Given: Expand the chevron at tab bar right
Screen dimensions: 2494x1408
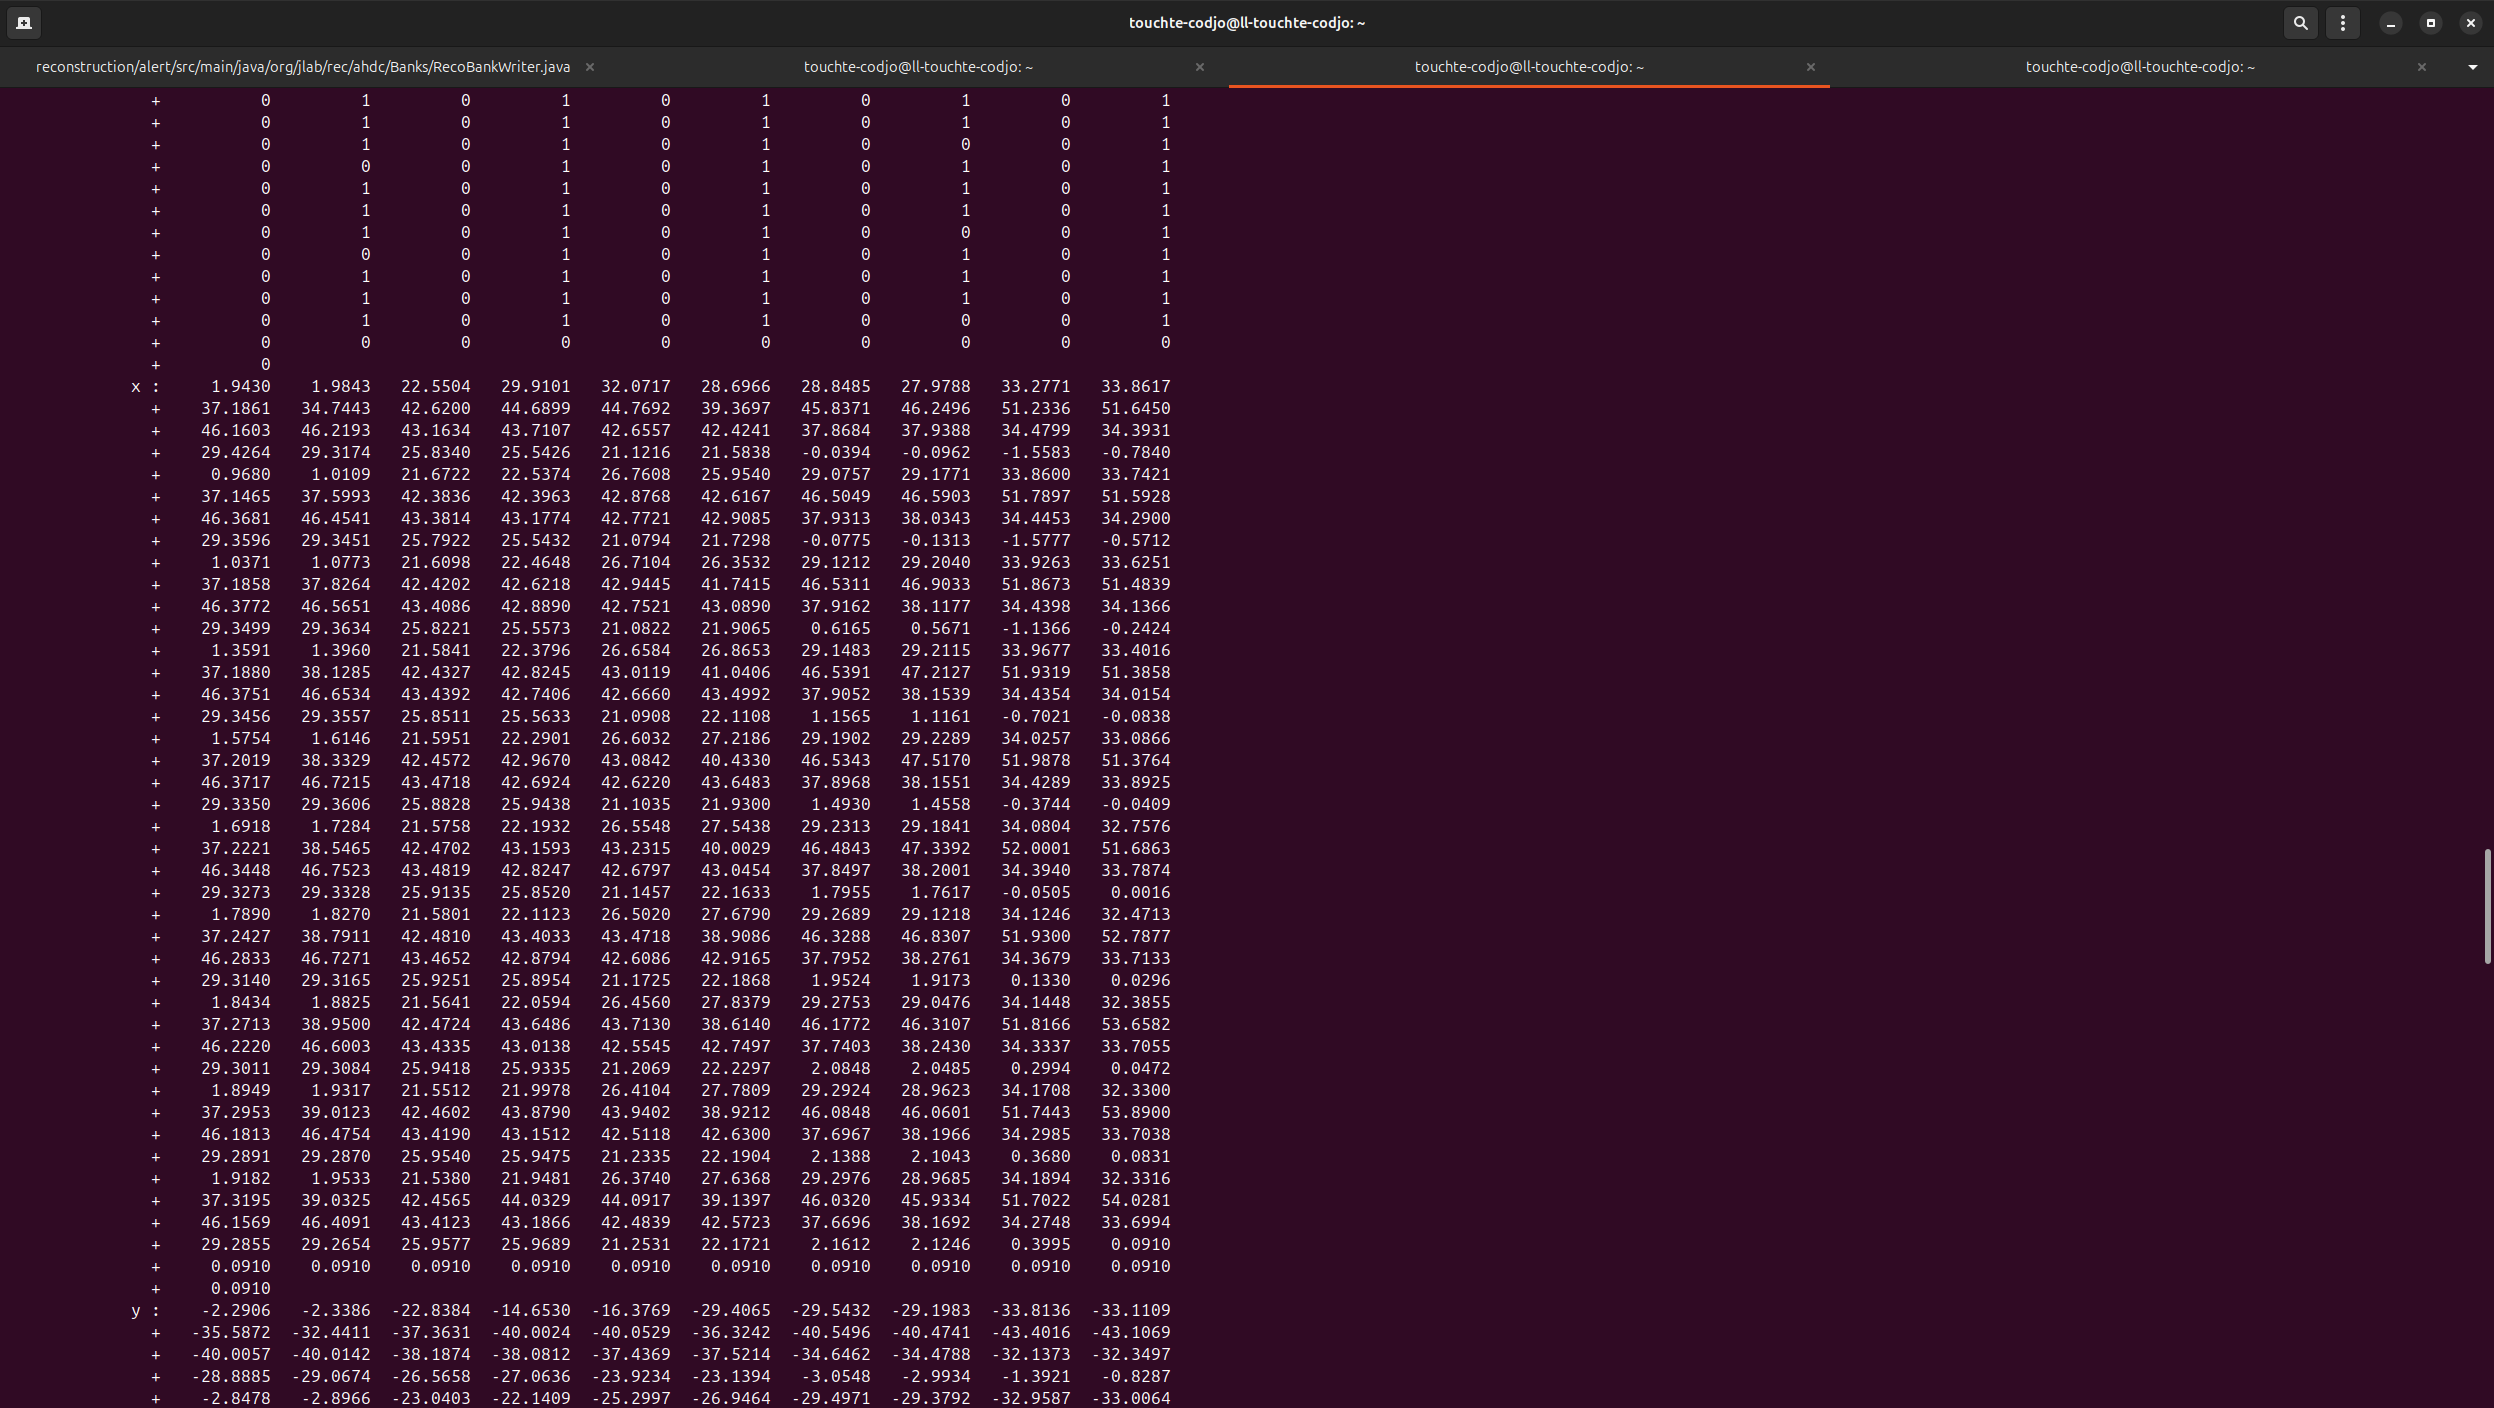Looking at the screenshot, I should click(2474, 67).
